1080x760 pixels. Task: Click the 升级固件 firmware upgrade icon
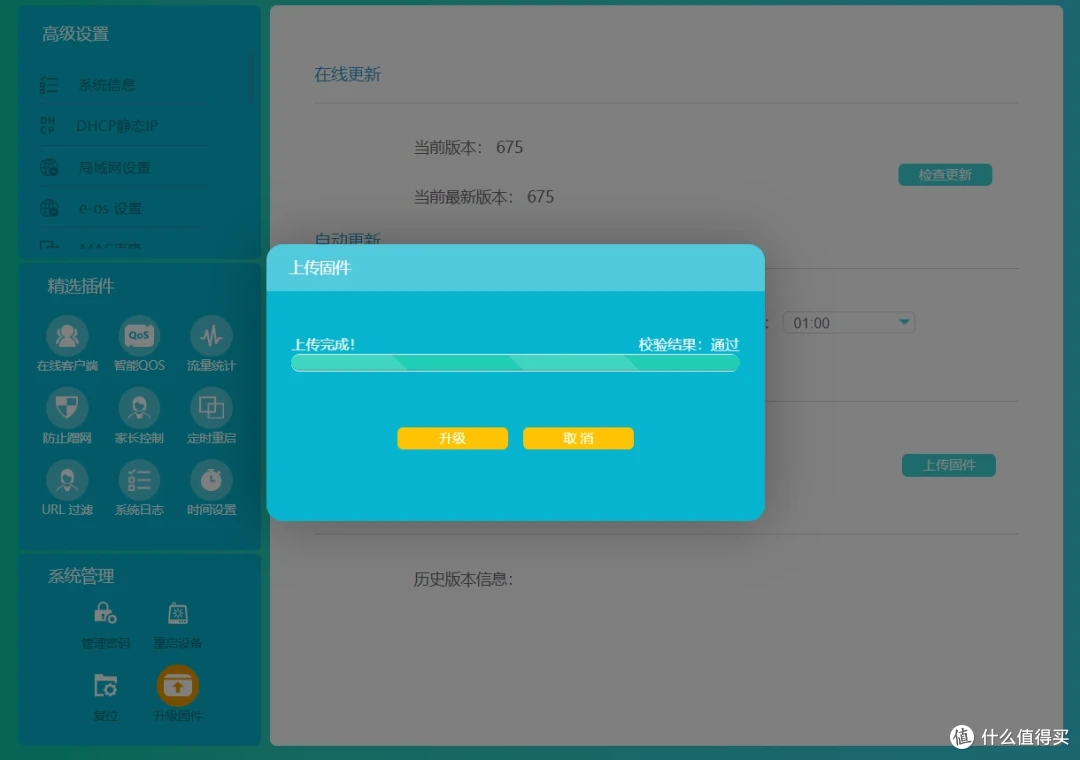tap(178, 686)
